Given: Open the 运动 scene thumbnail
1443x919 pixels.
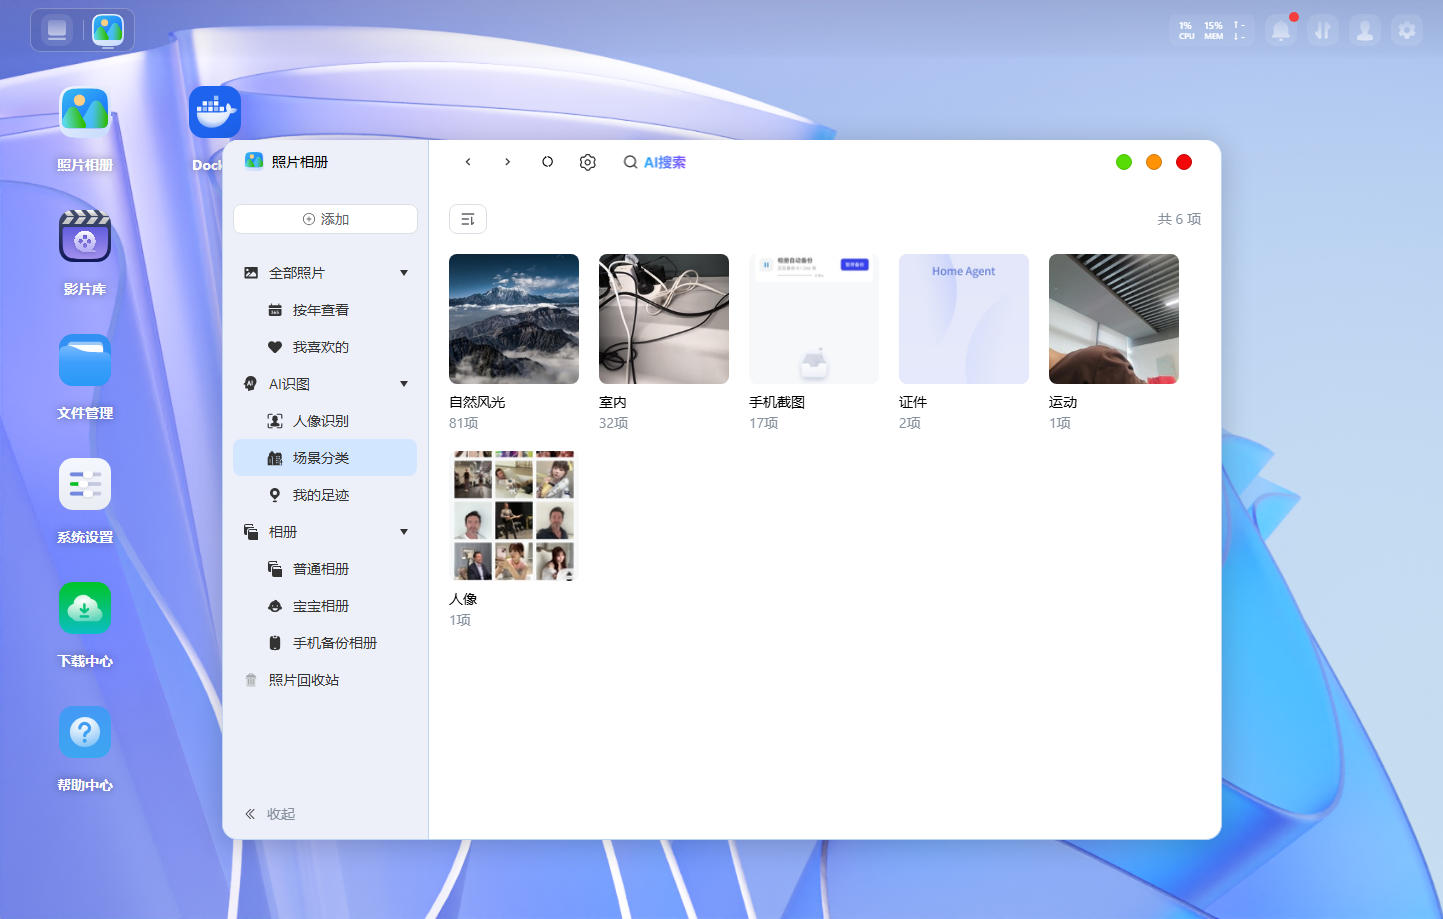Looking at the screenshot, I should tap(1114, 319).
